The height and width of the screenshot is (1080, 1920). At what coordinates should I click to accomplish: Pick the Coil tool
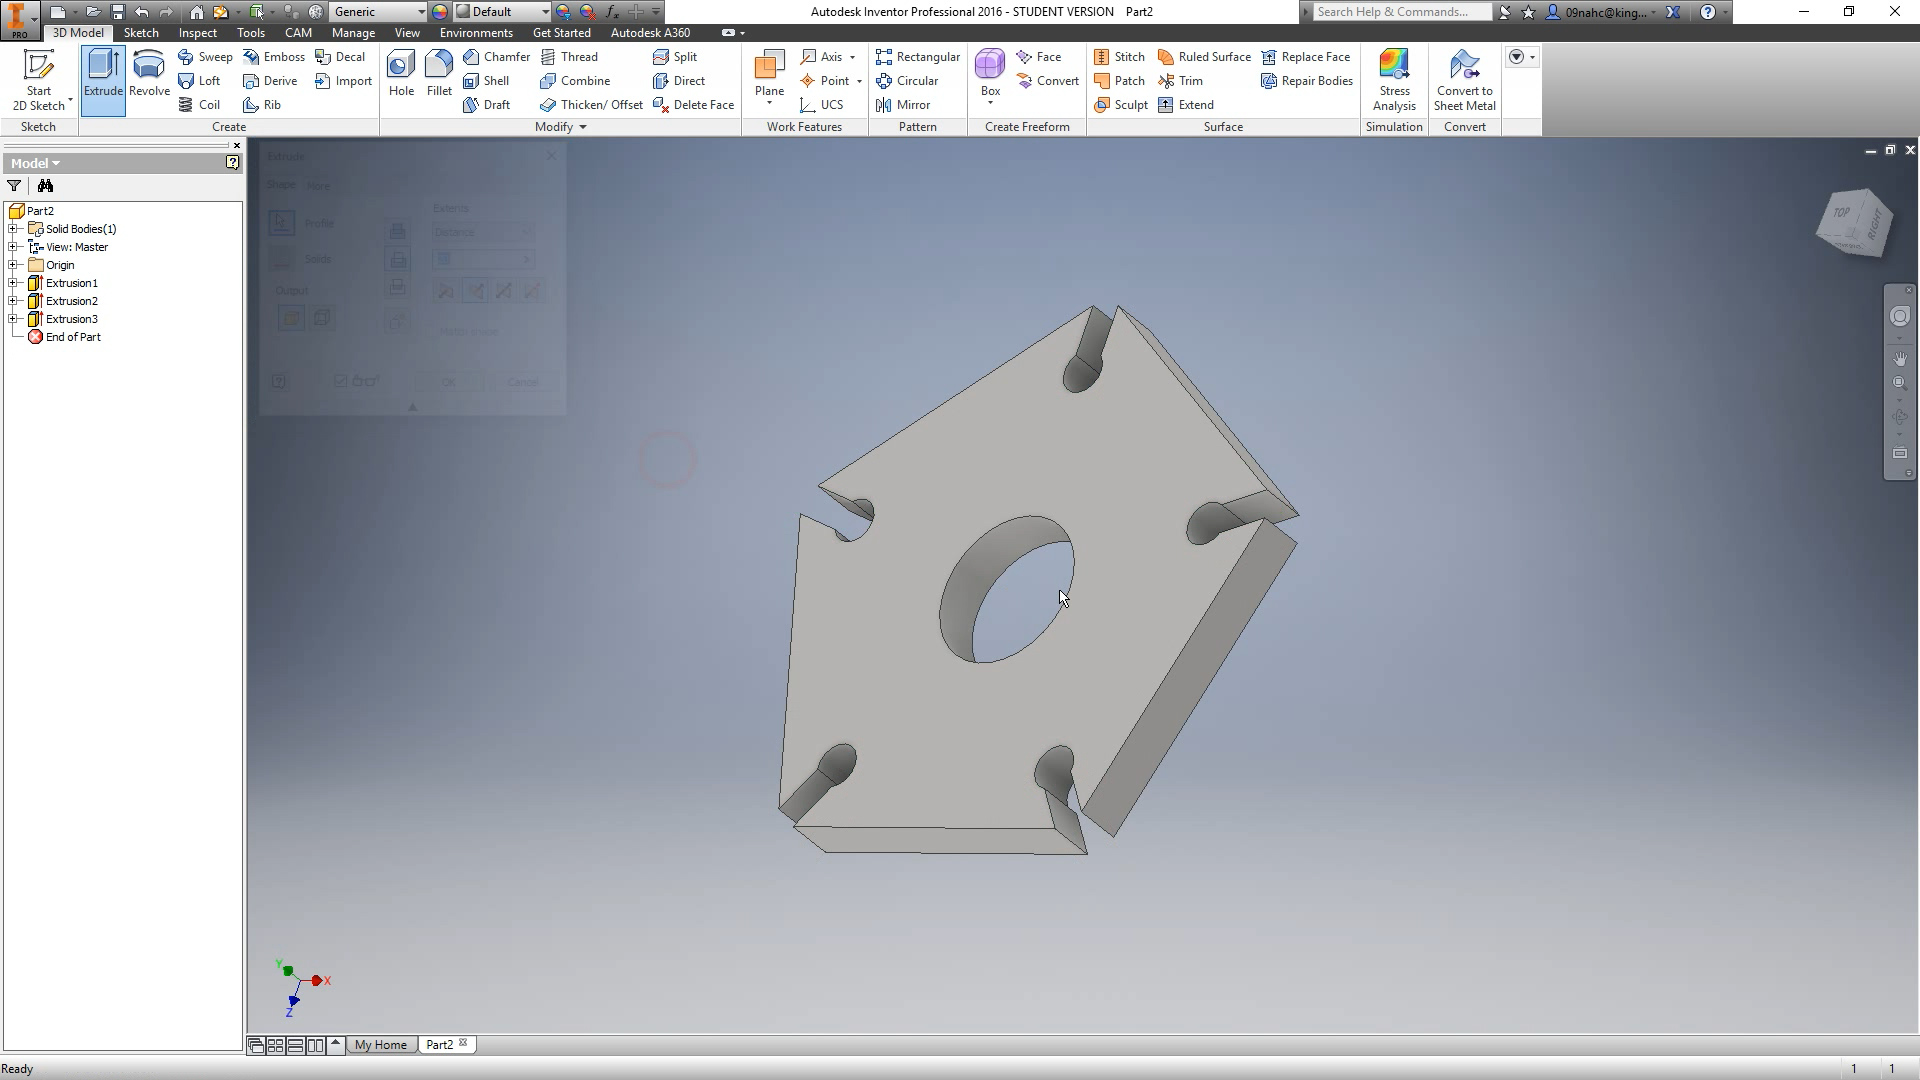pyautogui.click(x=199, y=105)
